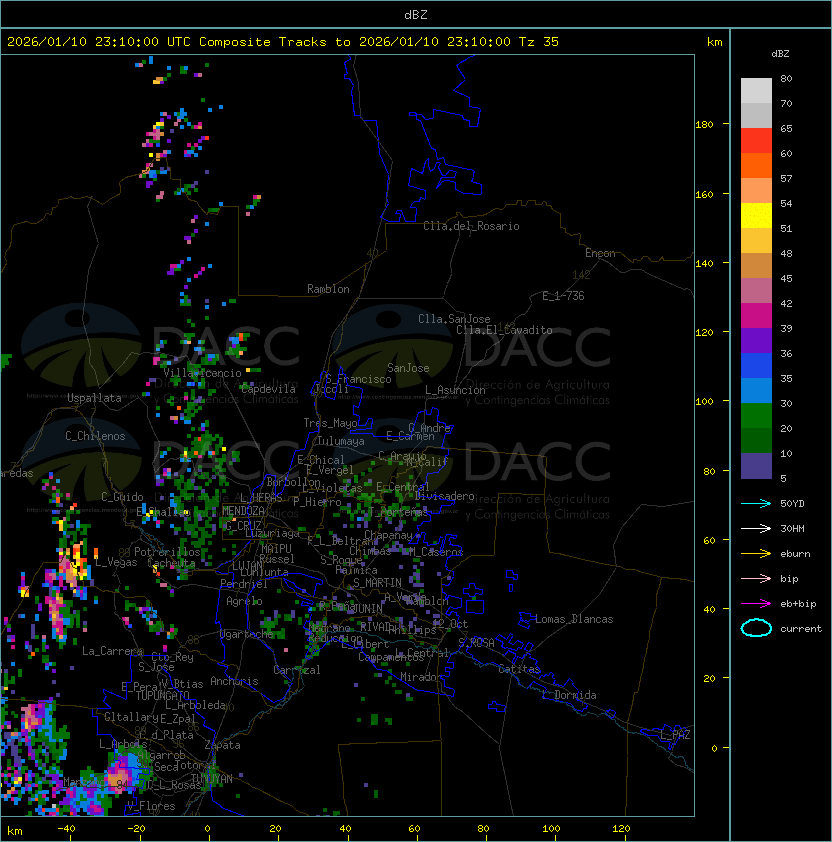Click the cyan 50YD arrow legend icon

tap(756, 503)
